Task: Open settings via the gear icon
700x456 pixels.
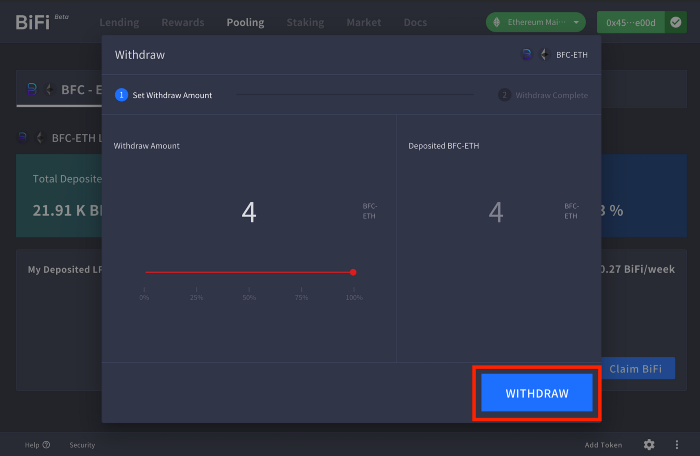Action: coord(649,444)
